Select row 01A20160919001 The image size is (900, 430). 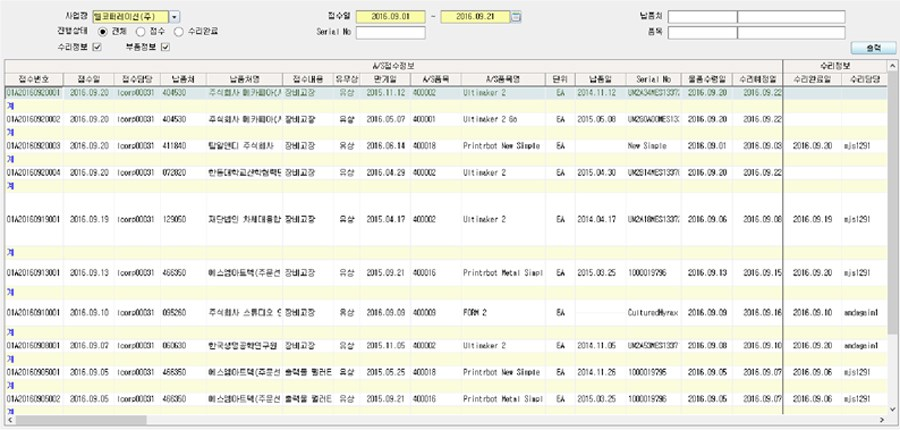pyautogui.click(x=445, y=219)
